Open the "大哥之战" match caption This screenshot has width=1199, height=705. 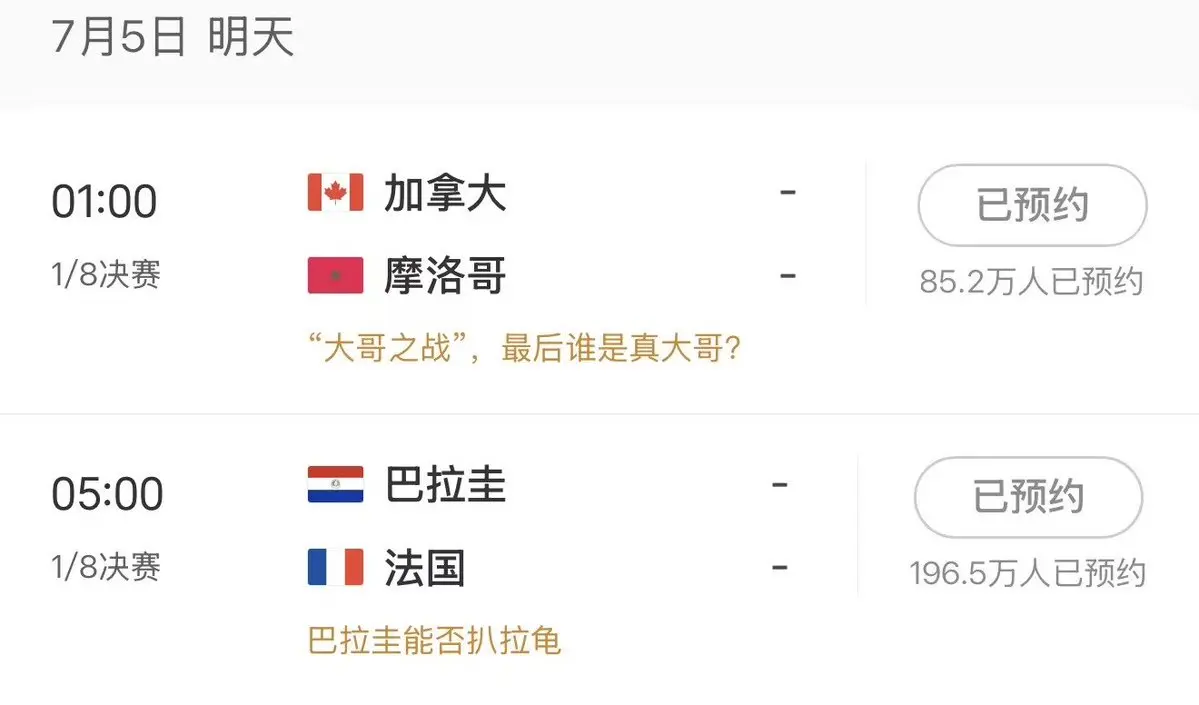pyautogui.click(x=525, y=348)
